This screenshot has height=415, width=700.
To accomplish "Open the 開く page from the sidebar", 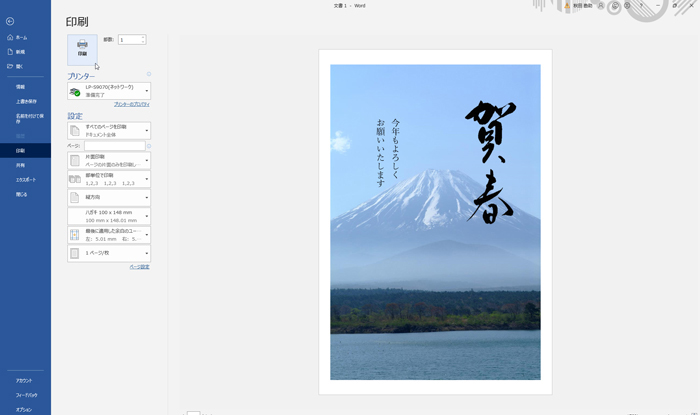I will [19, 66].
